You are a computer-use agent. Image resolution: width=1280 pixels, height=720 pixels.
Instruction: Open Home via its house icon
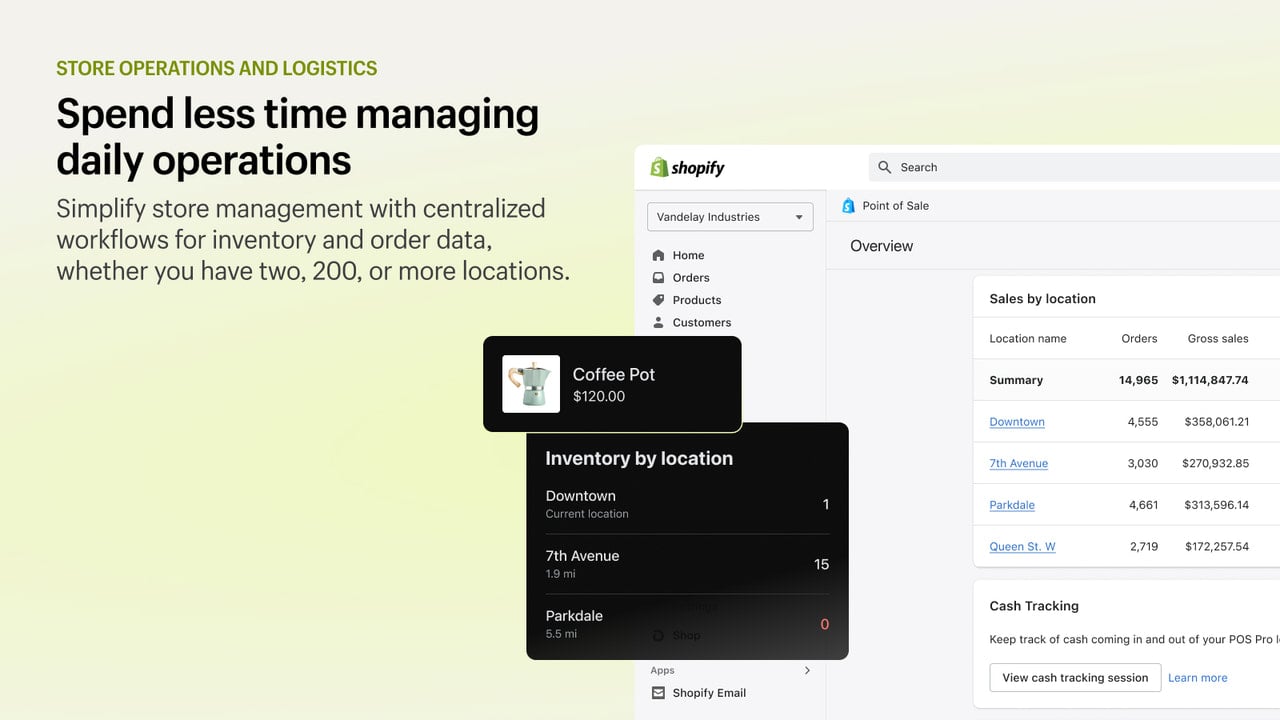(x=658, y=255)
